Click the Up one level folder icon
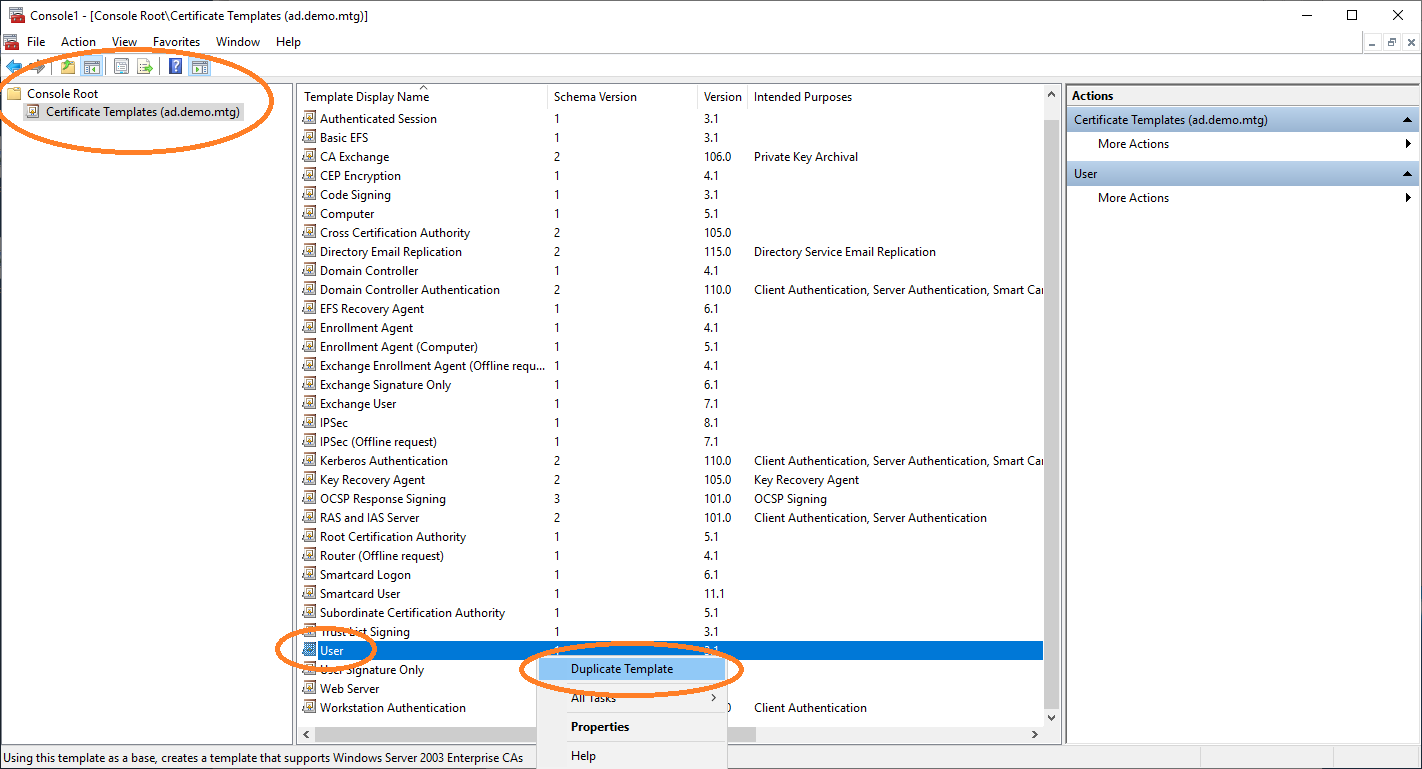 [68, 67]
